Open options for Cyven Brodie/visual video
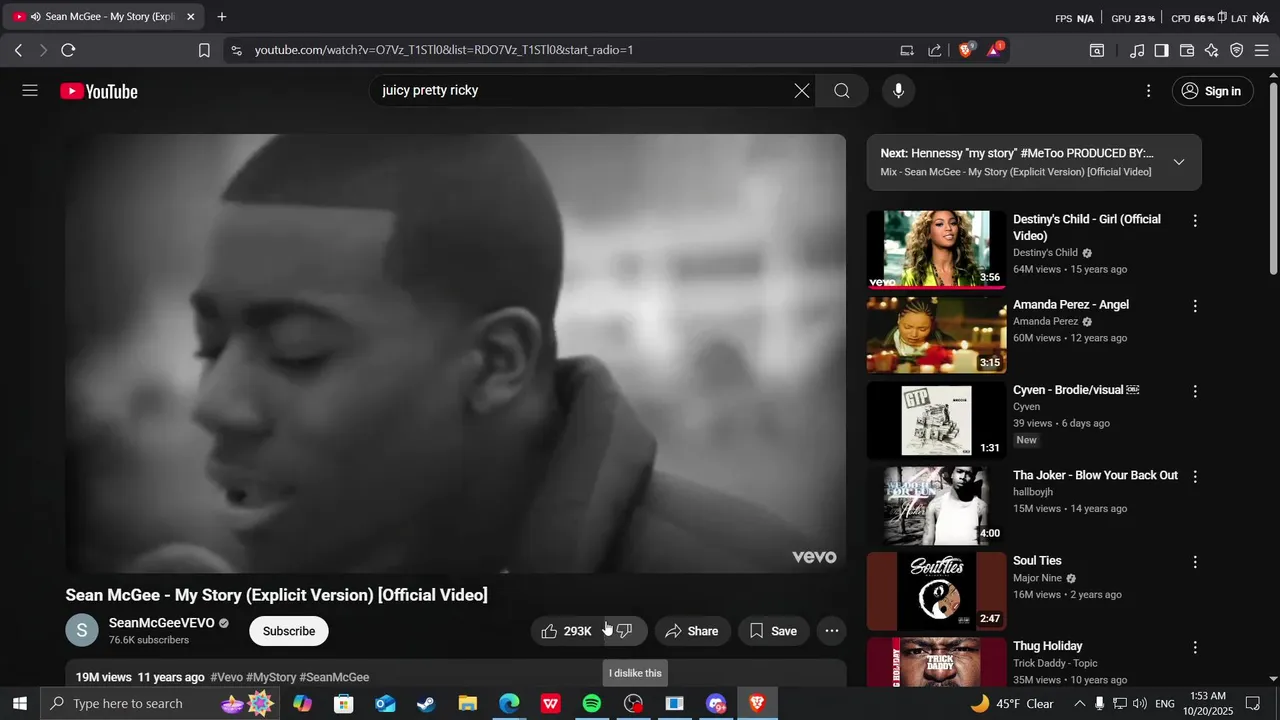This screenshot has width=1280, height=720. 1194,392
